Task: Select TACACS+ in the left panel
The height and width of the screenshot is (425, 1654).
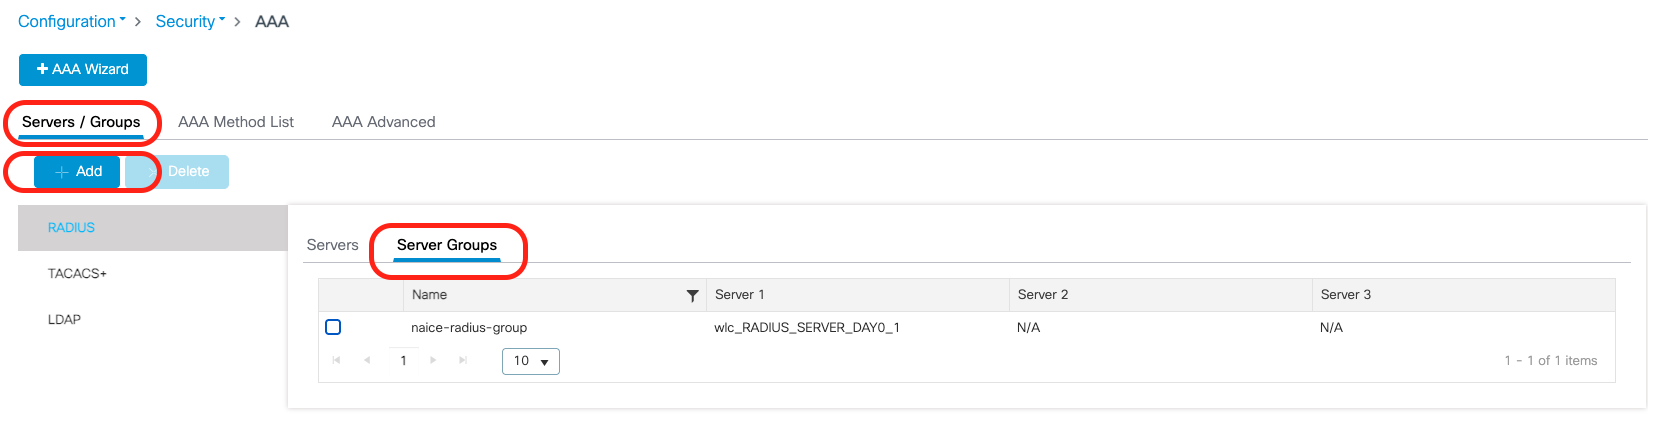Action: pyautogui.click(x=77, y=273)
